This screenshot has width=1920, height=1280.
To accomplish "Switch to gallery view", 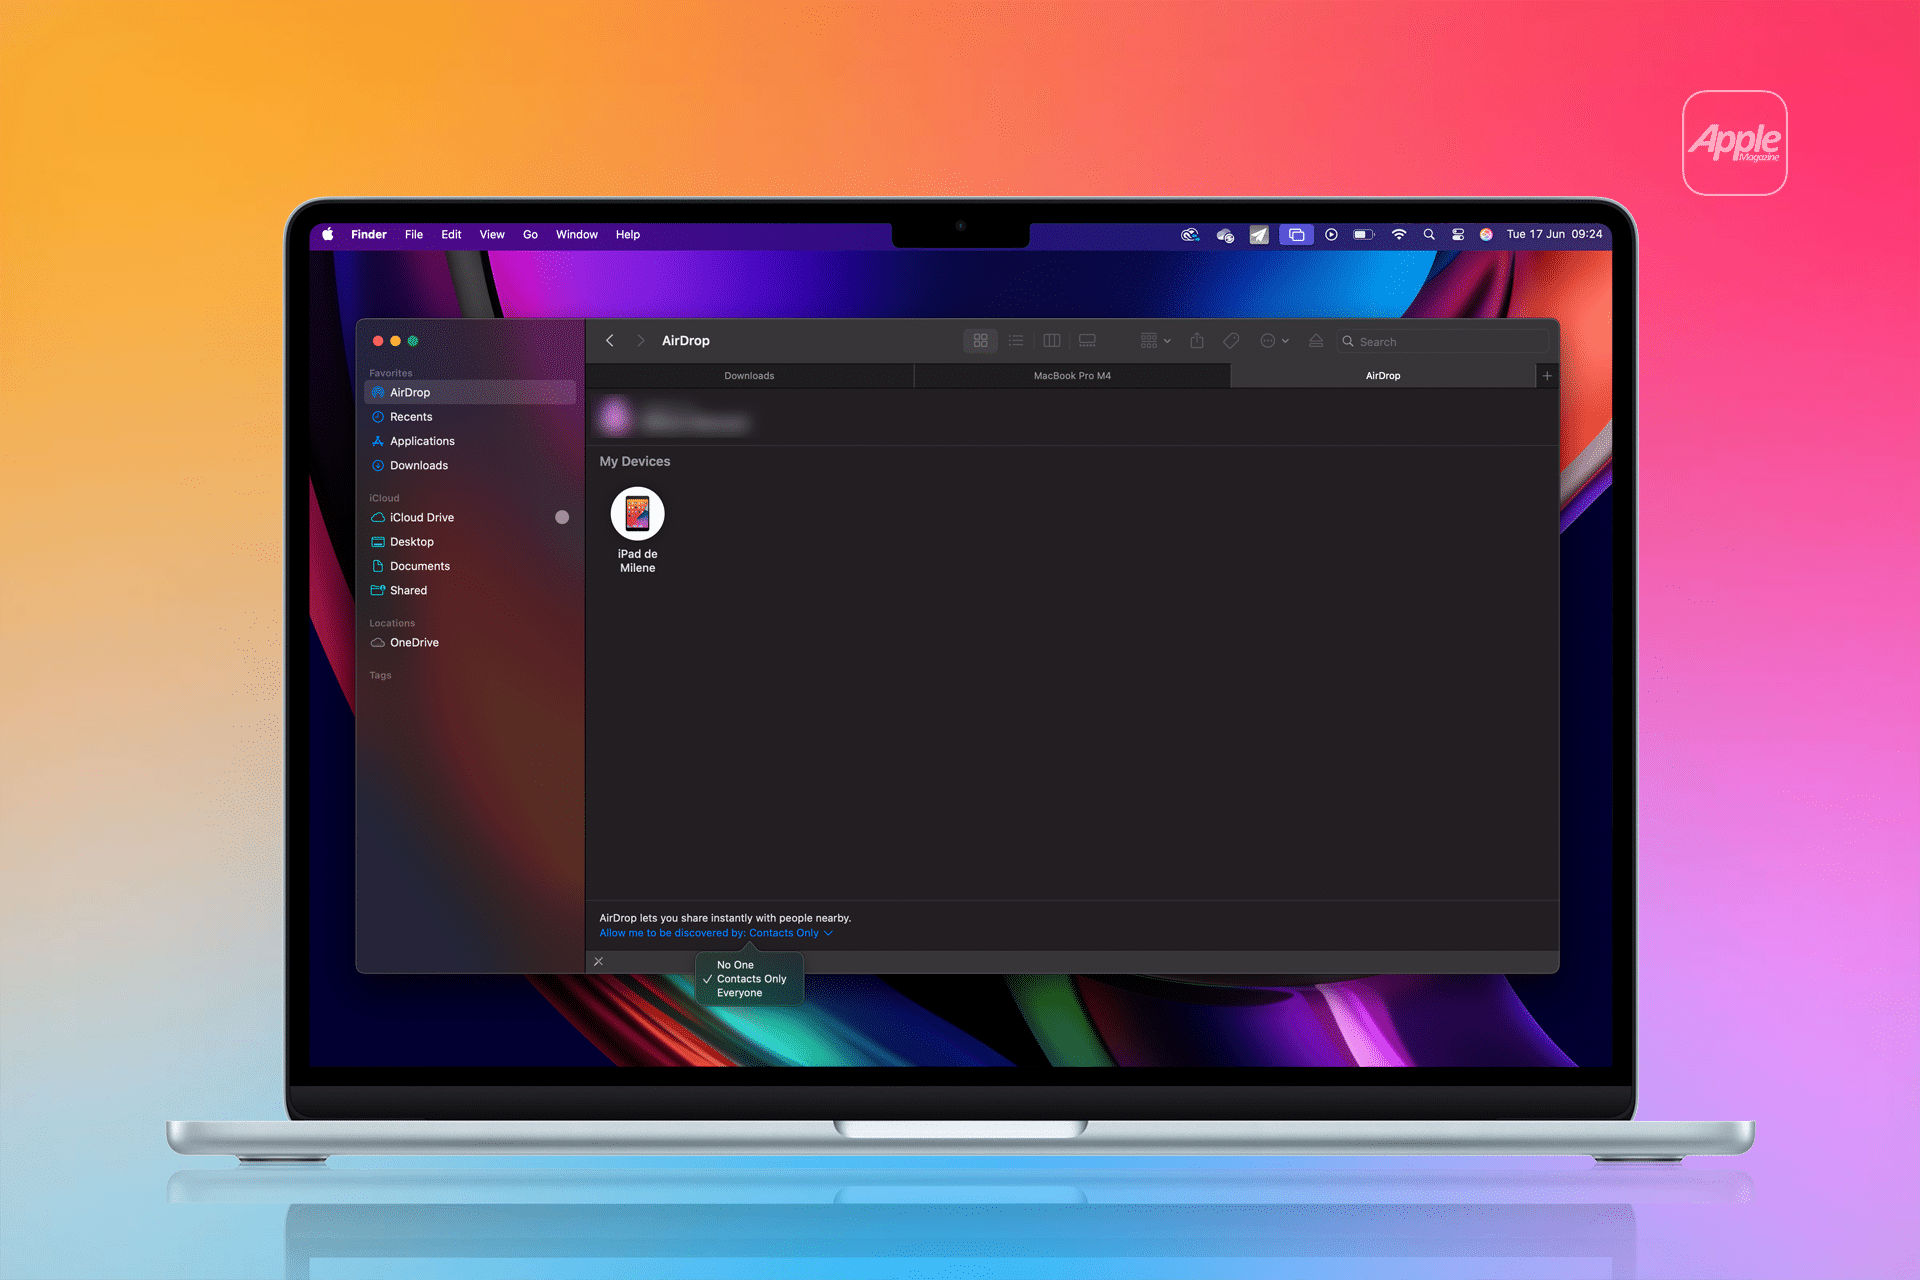I will tap(1087, 341).
